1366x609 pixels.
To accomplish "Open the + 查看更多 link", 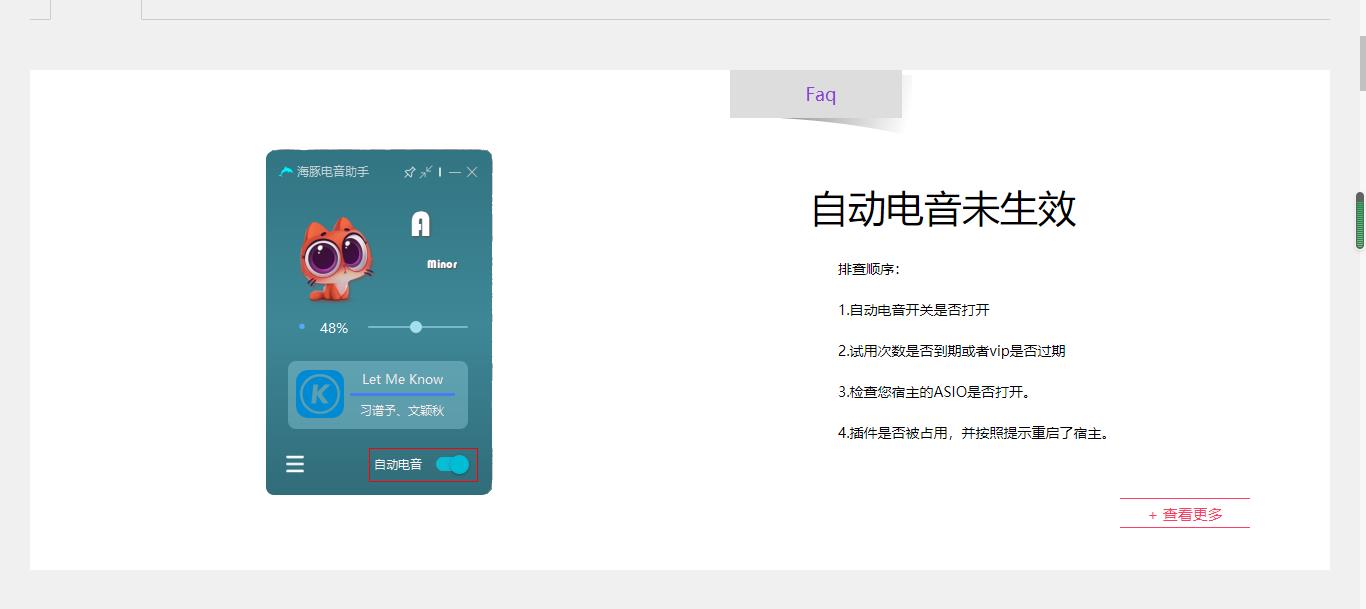I will [x=1185, y=514].
